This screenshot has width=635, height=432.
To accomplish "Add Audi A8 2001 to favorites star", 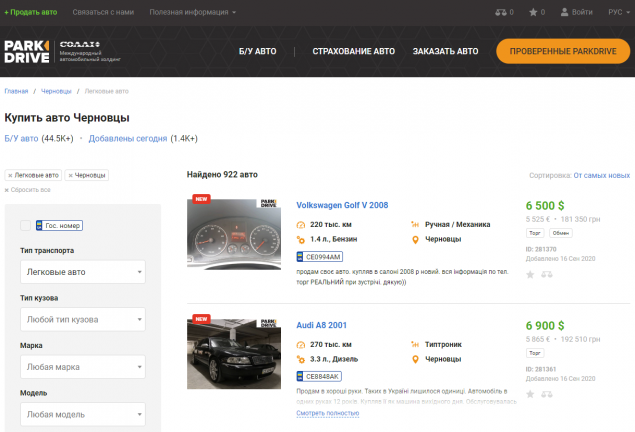I will click(530, 394).
